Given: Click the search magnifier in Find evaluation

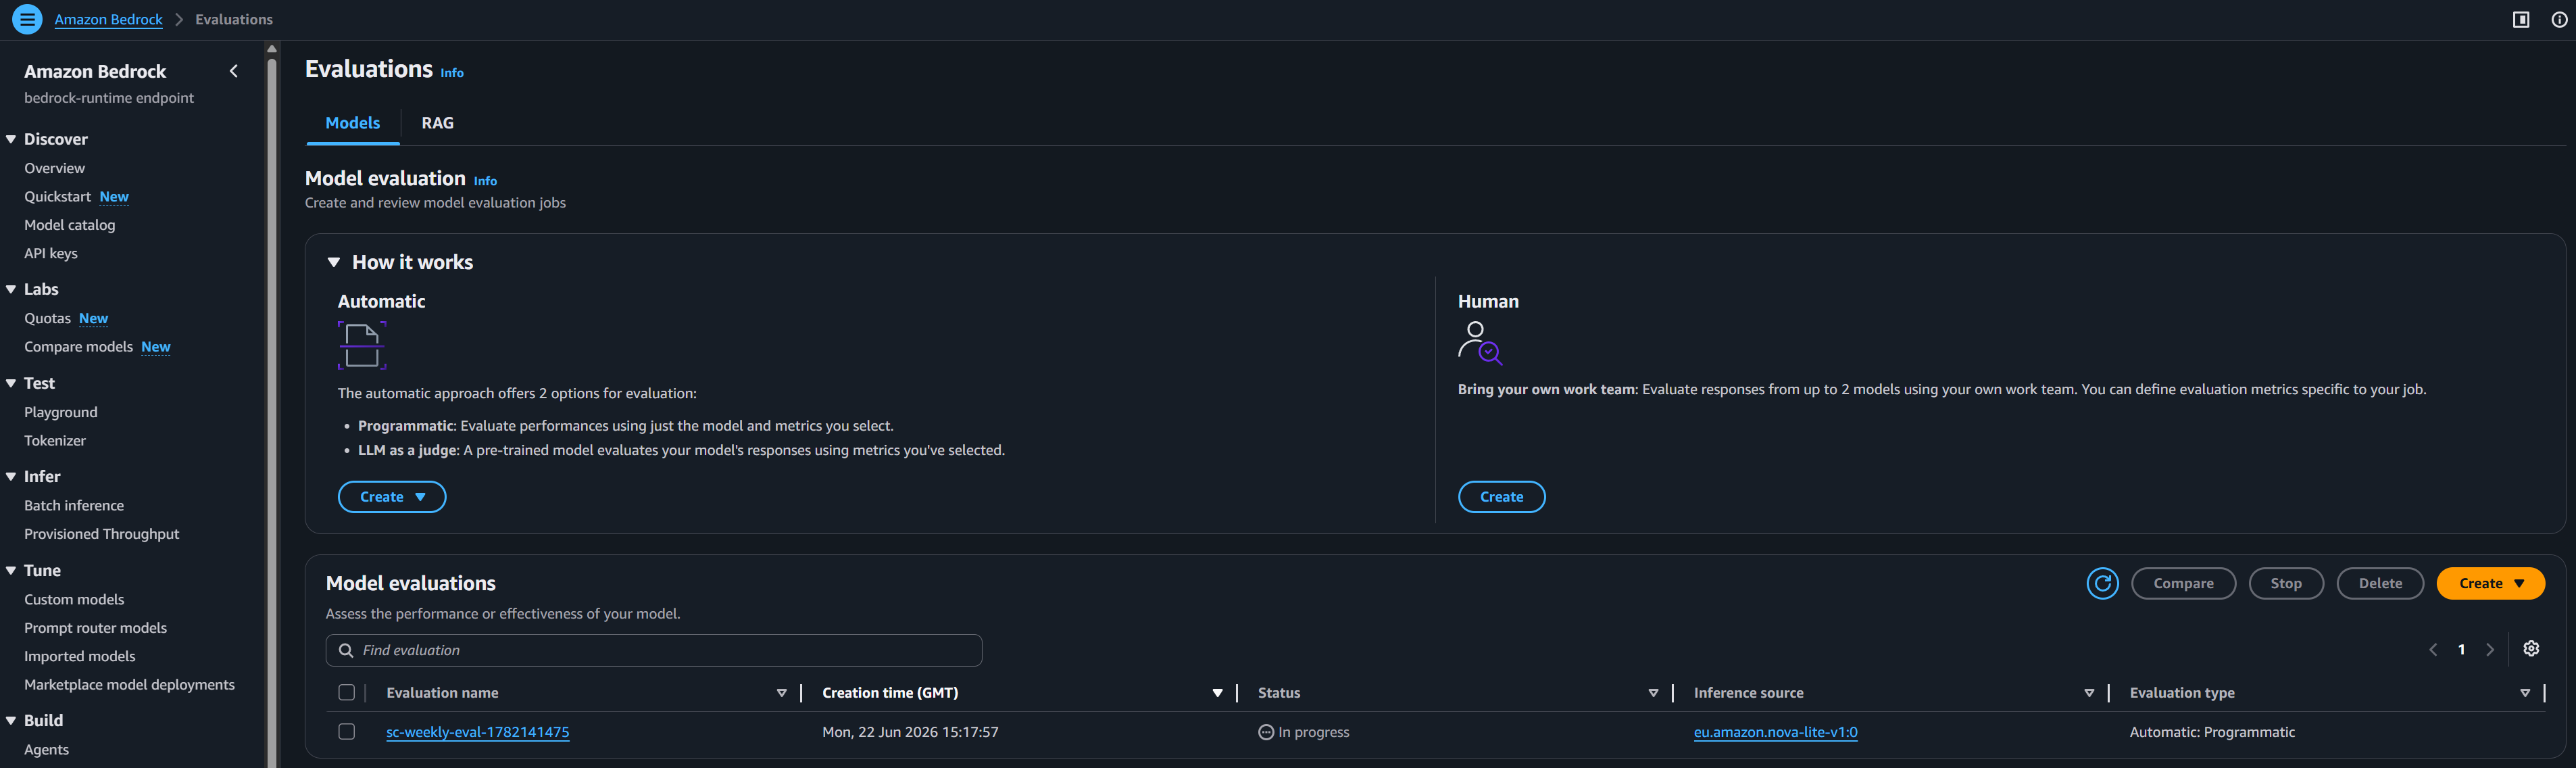Looking at the screenshot, I should click(x=346, y=650).
